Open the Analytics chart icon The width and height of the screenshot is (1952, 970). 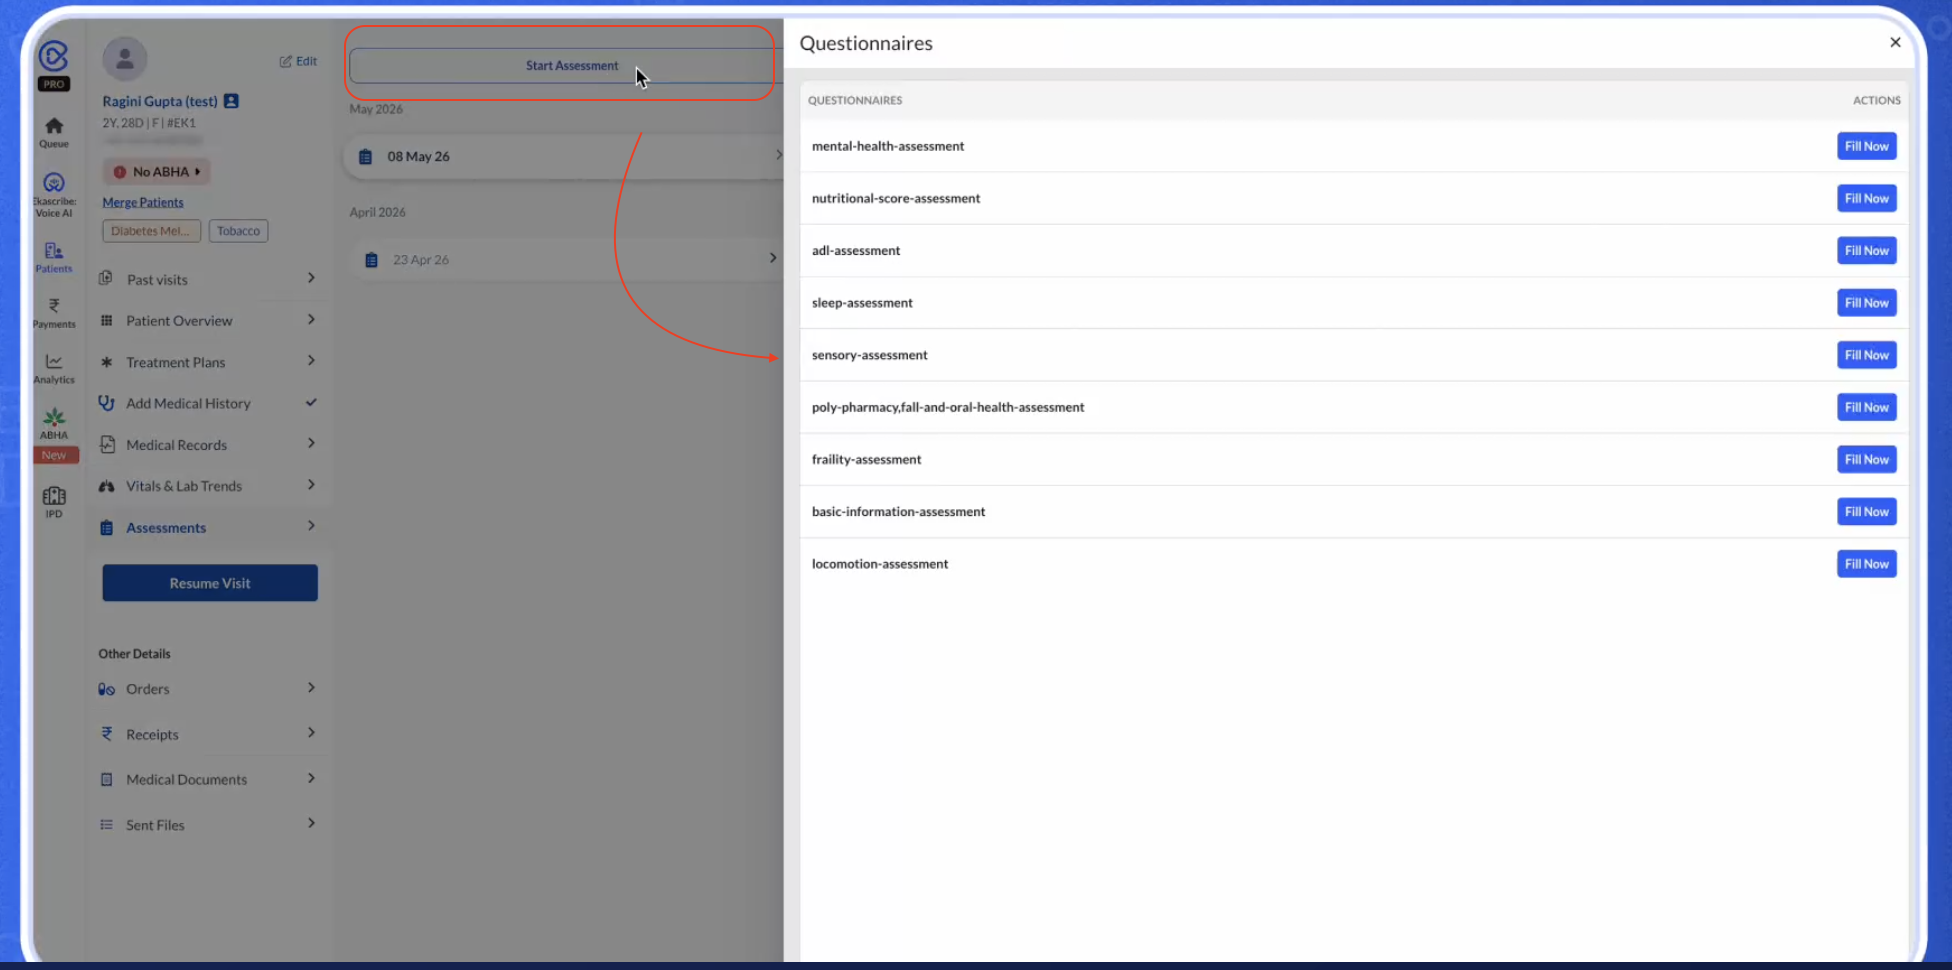54,362
